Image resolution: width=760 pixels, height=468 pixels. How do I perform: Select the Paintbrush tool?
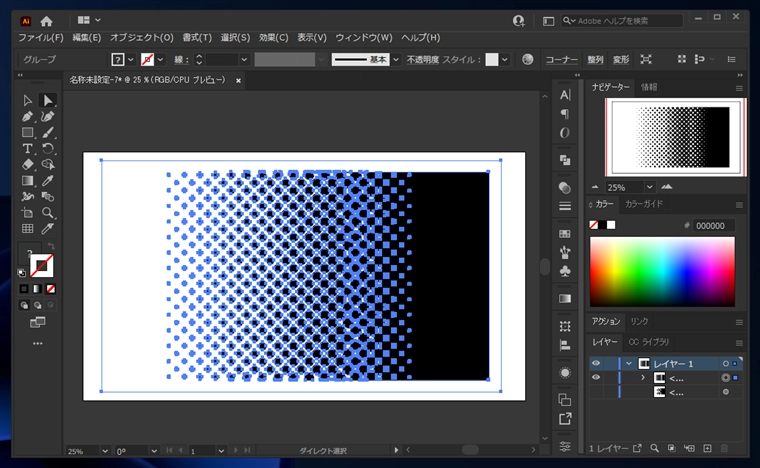(48, 132)
